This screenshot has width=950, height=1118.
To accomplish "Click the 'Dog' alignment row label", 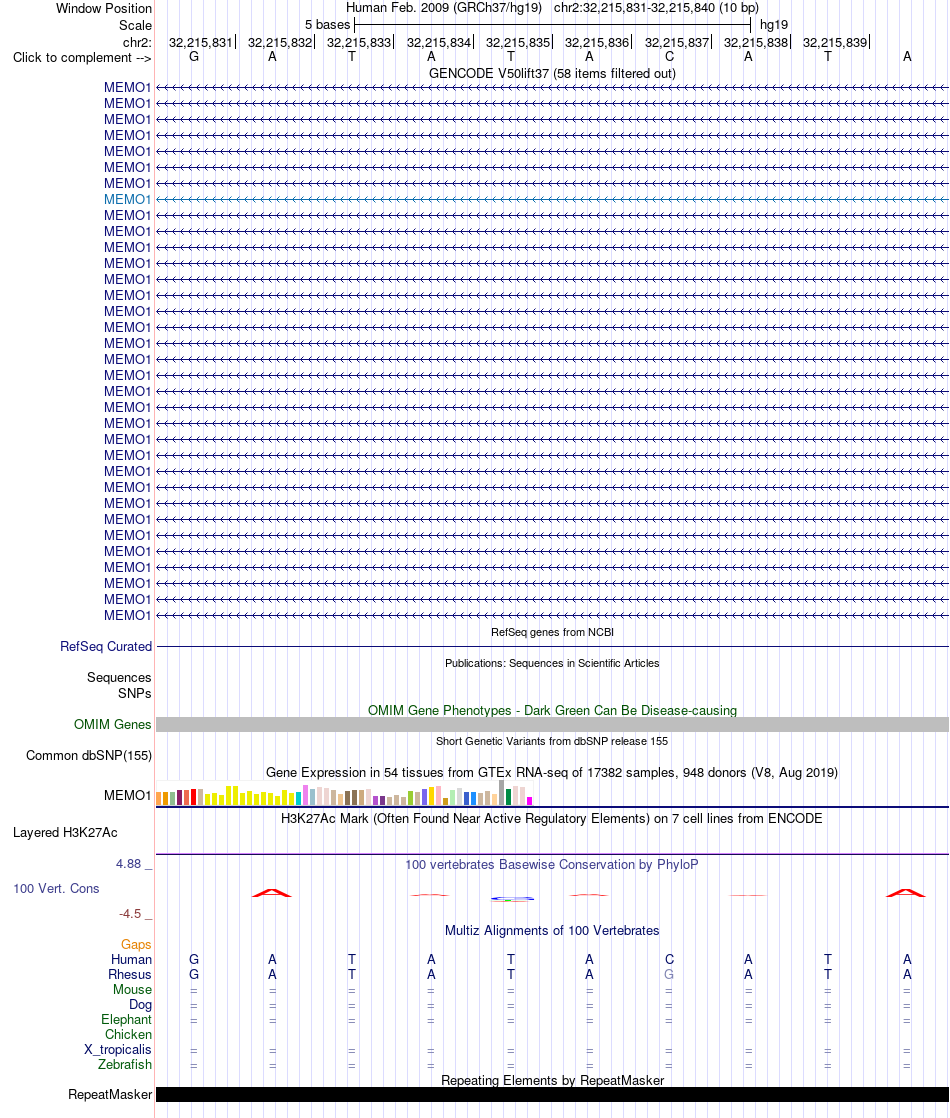I will coord(140,1005).
